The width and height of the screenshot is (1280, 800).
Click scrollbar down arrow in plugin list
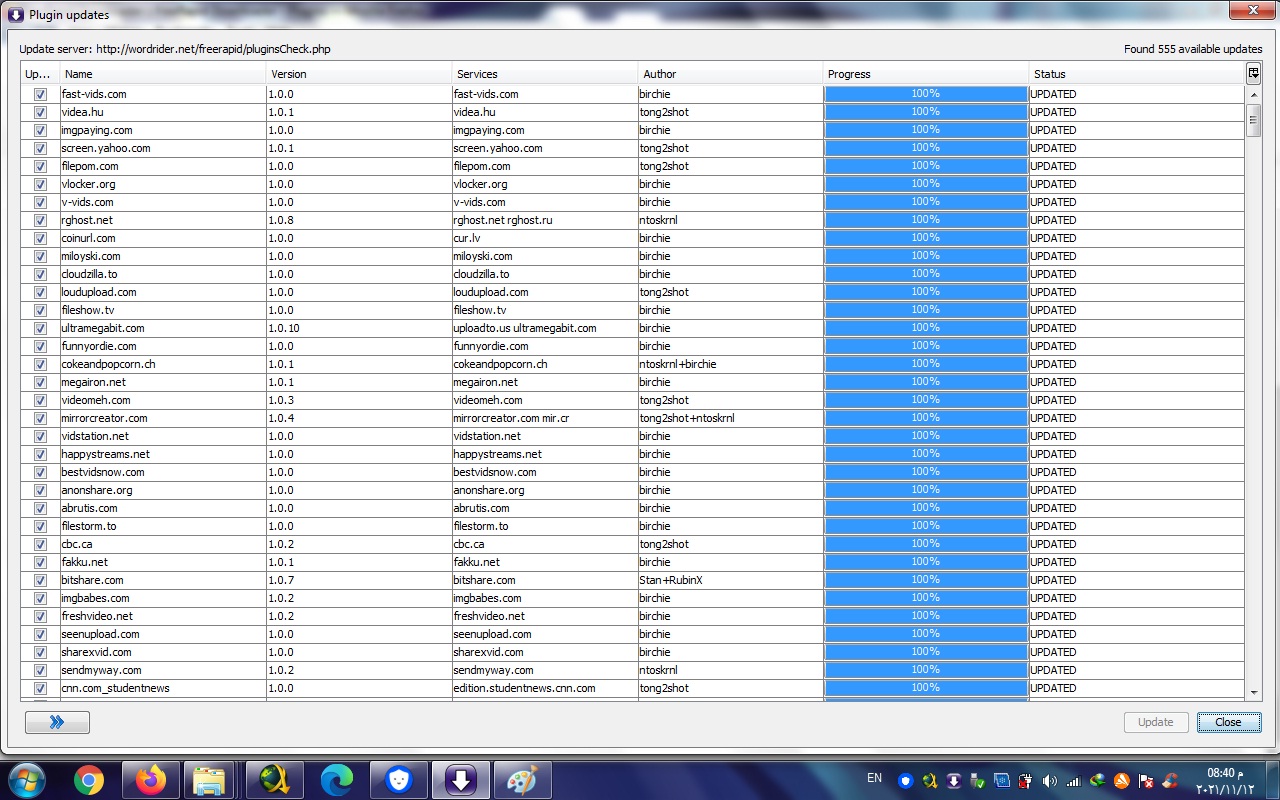click(1253, 692)
